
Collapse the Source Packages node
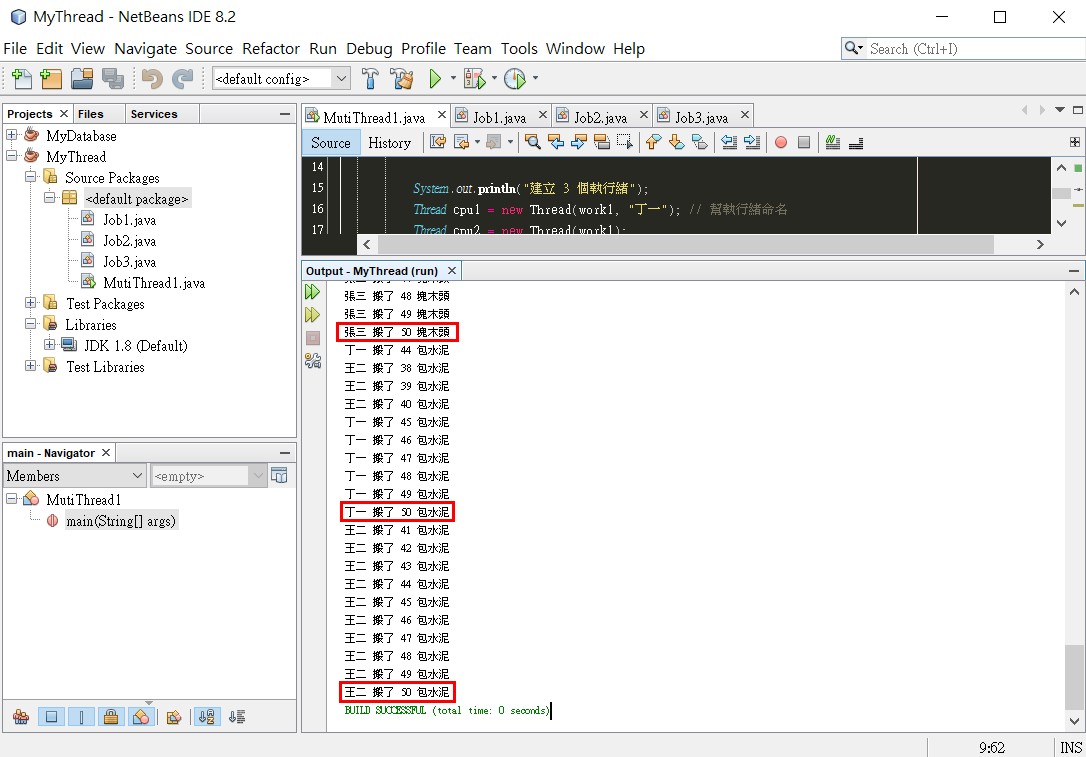click(30, 177)
